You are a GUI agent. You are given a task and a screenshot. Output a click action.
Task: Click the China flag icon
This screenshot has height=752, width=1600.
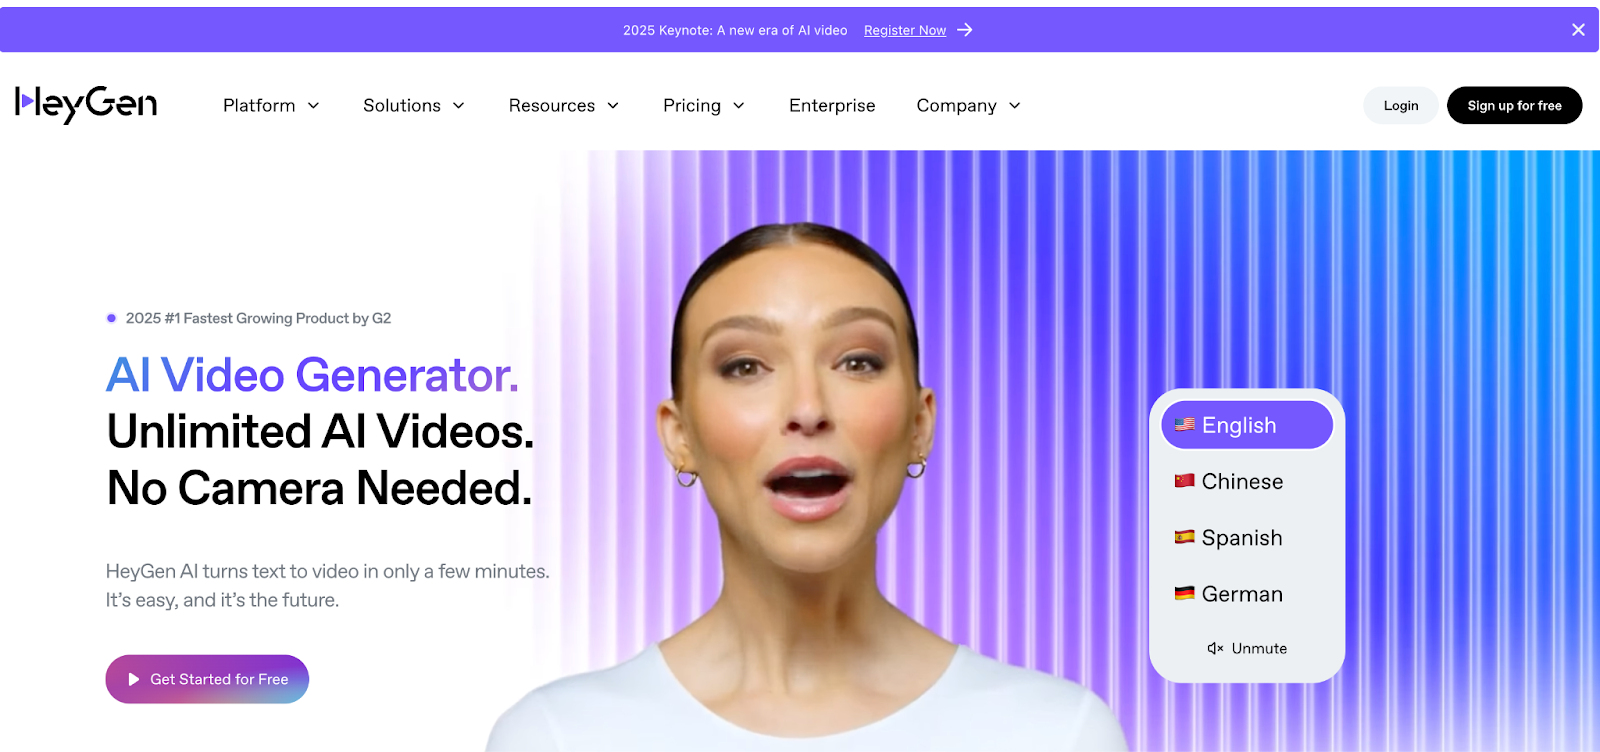pos(1185,481)
